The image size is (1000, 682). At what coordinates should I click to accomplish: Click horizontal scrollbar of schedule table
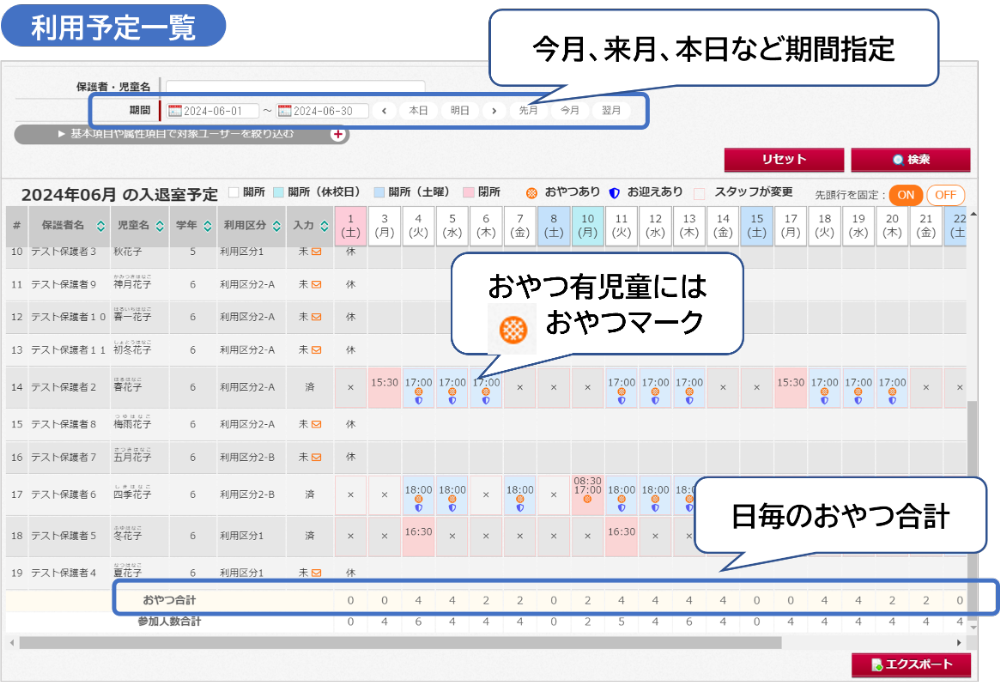[400, 642]
